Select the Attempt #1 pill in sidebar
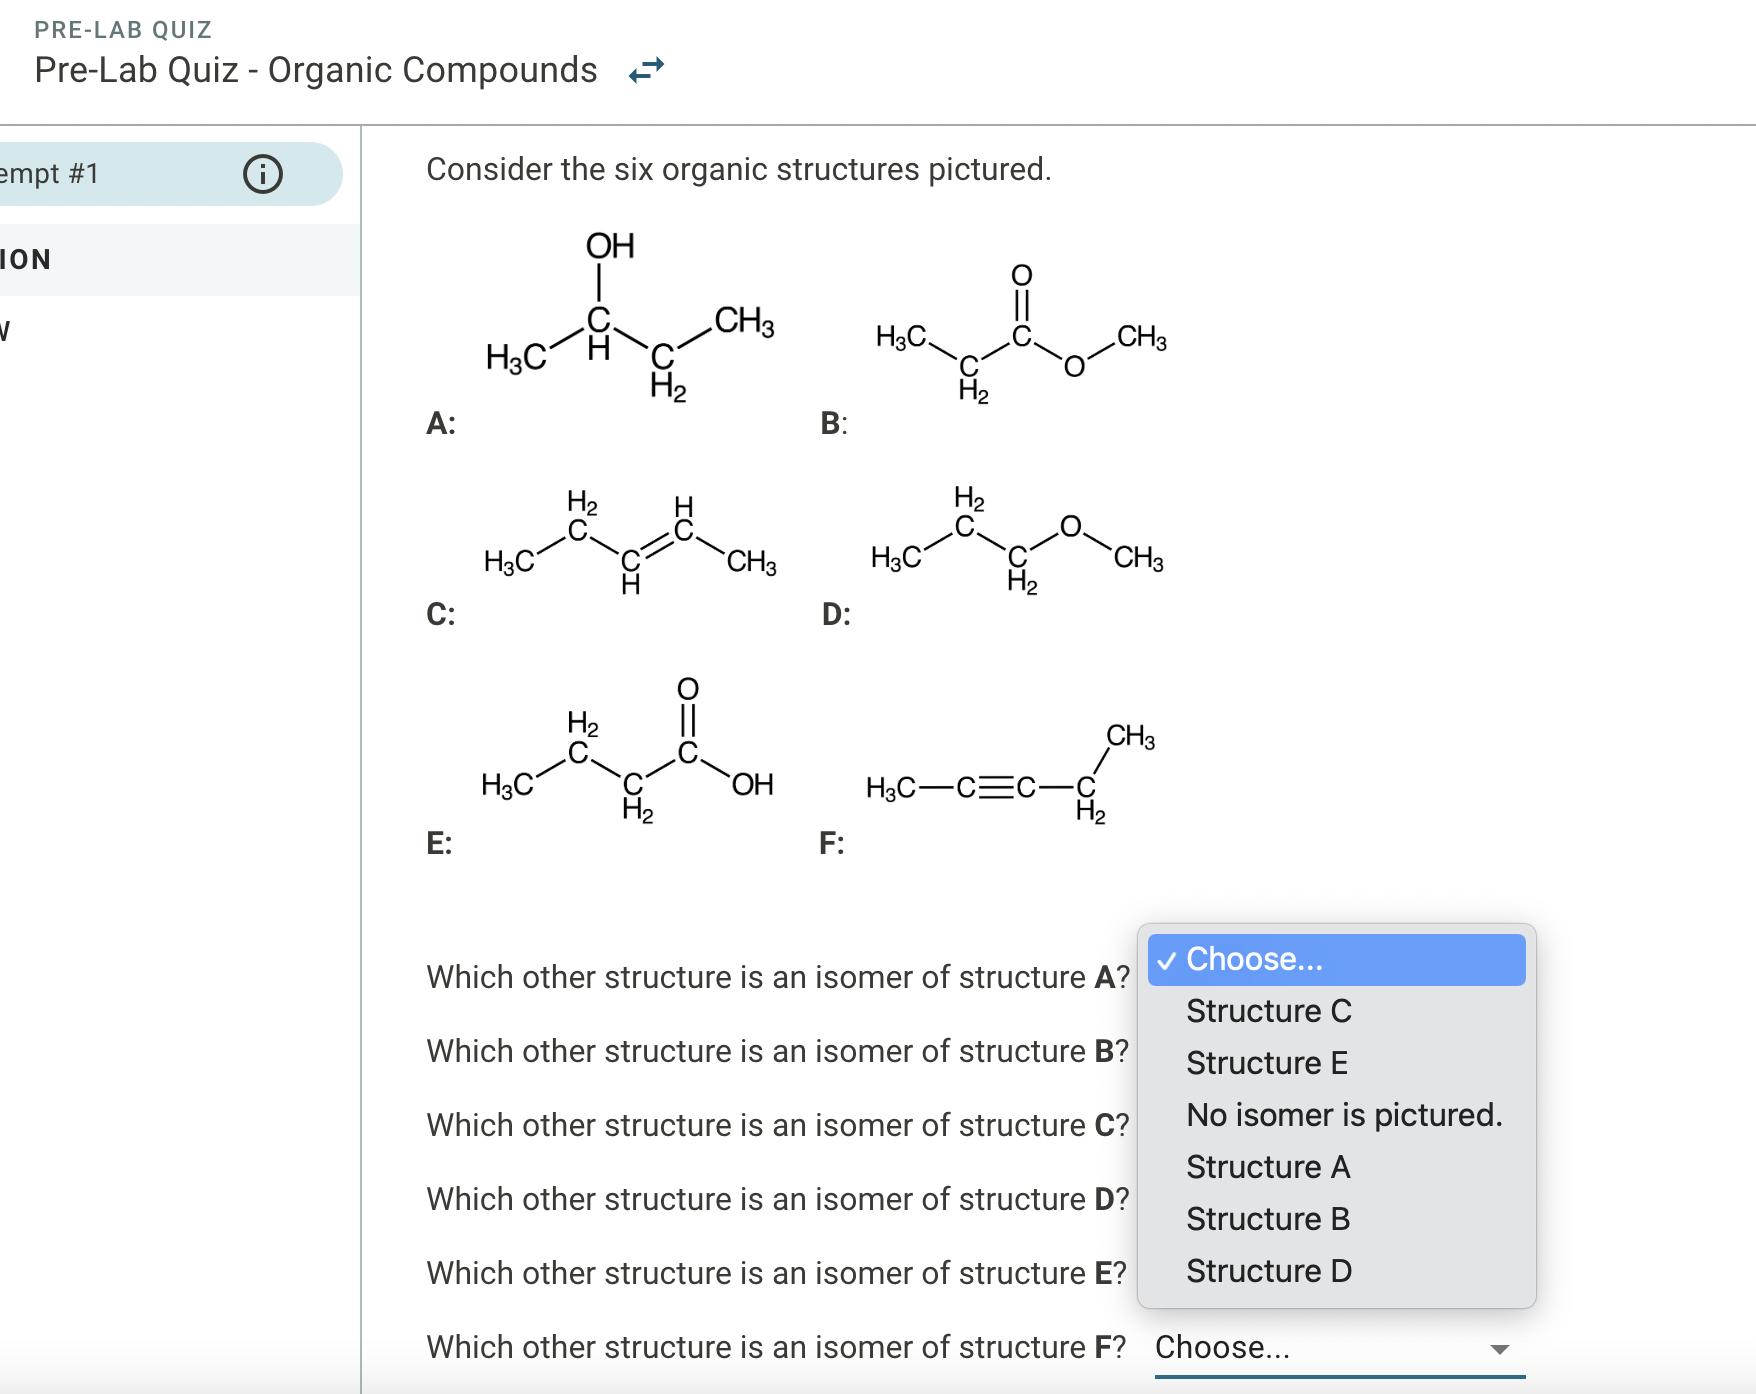This screenshot has height=1394, width=1756. (x=150, y=174)
